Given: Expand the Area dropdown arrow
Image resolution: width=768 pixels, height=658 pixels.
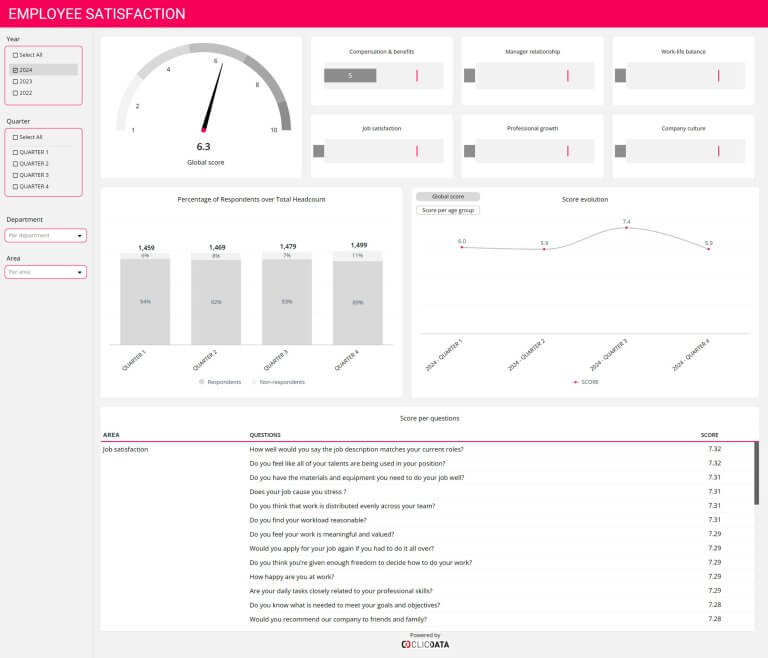Looking at the screenshot, I should pyautogui.click(x=80, y=272).
